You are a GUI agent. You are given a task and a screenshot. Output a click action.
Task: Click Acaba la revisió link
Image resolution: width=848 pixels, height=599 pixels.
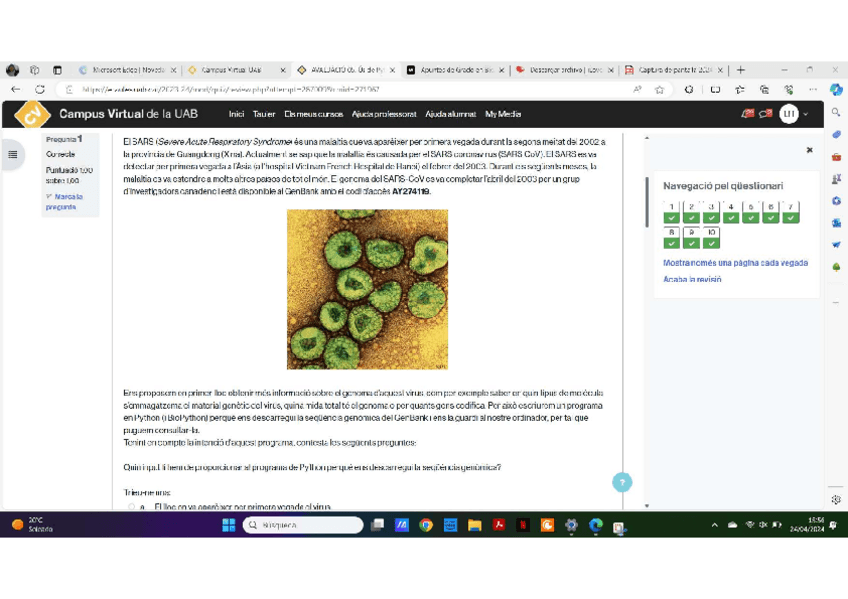pyautogui.click(x=692, y=279)
